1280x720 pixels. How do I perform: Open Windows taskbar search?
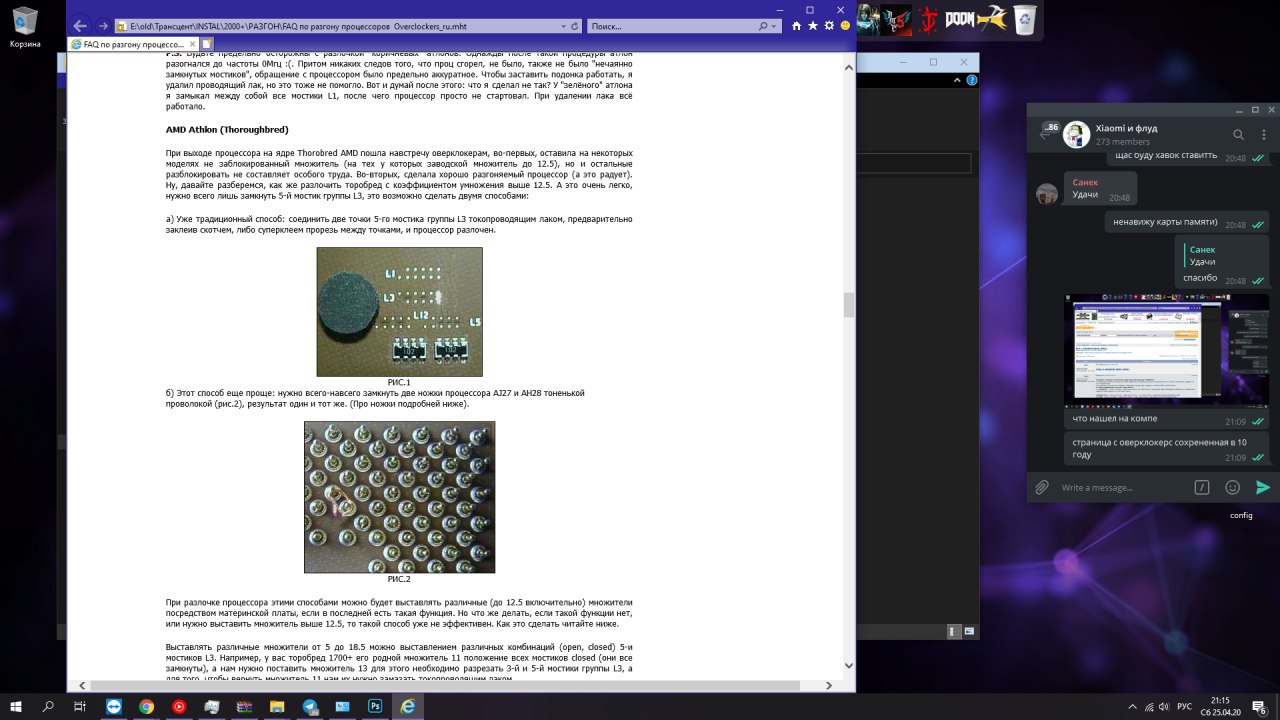coord(48,706)
